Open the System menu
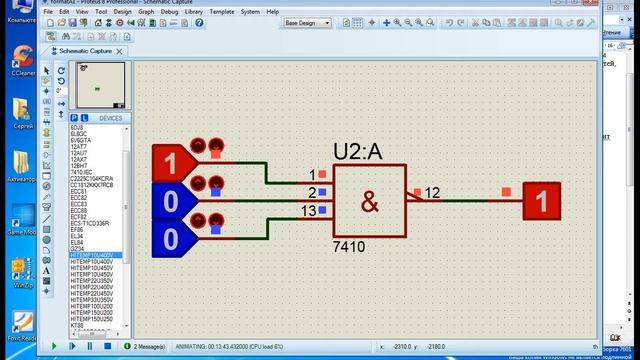 click(250, 11)
